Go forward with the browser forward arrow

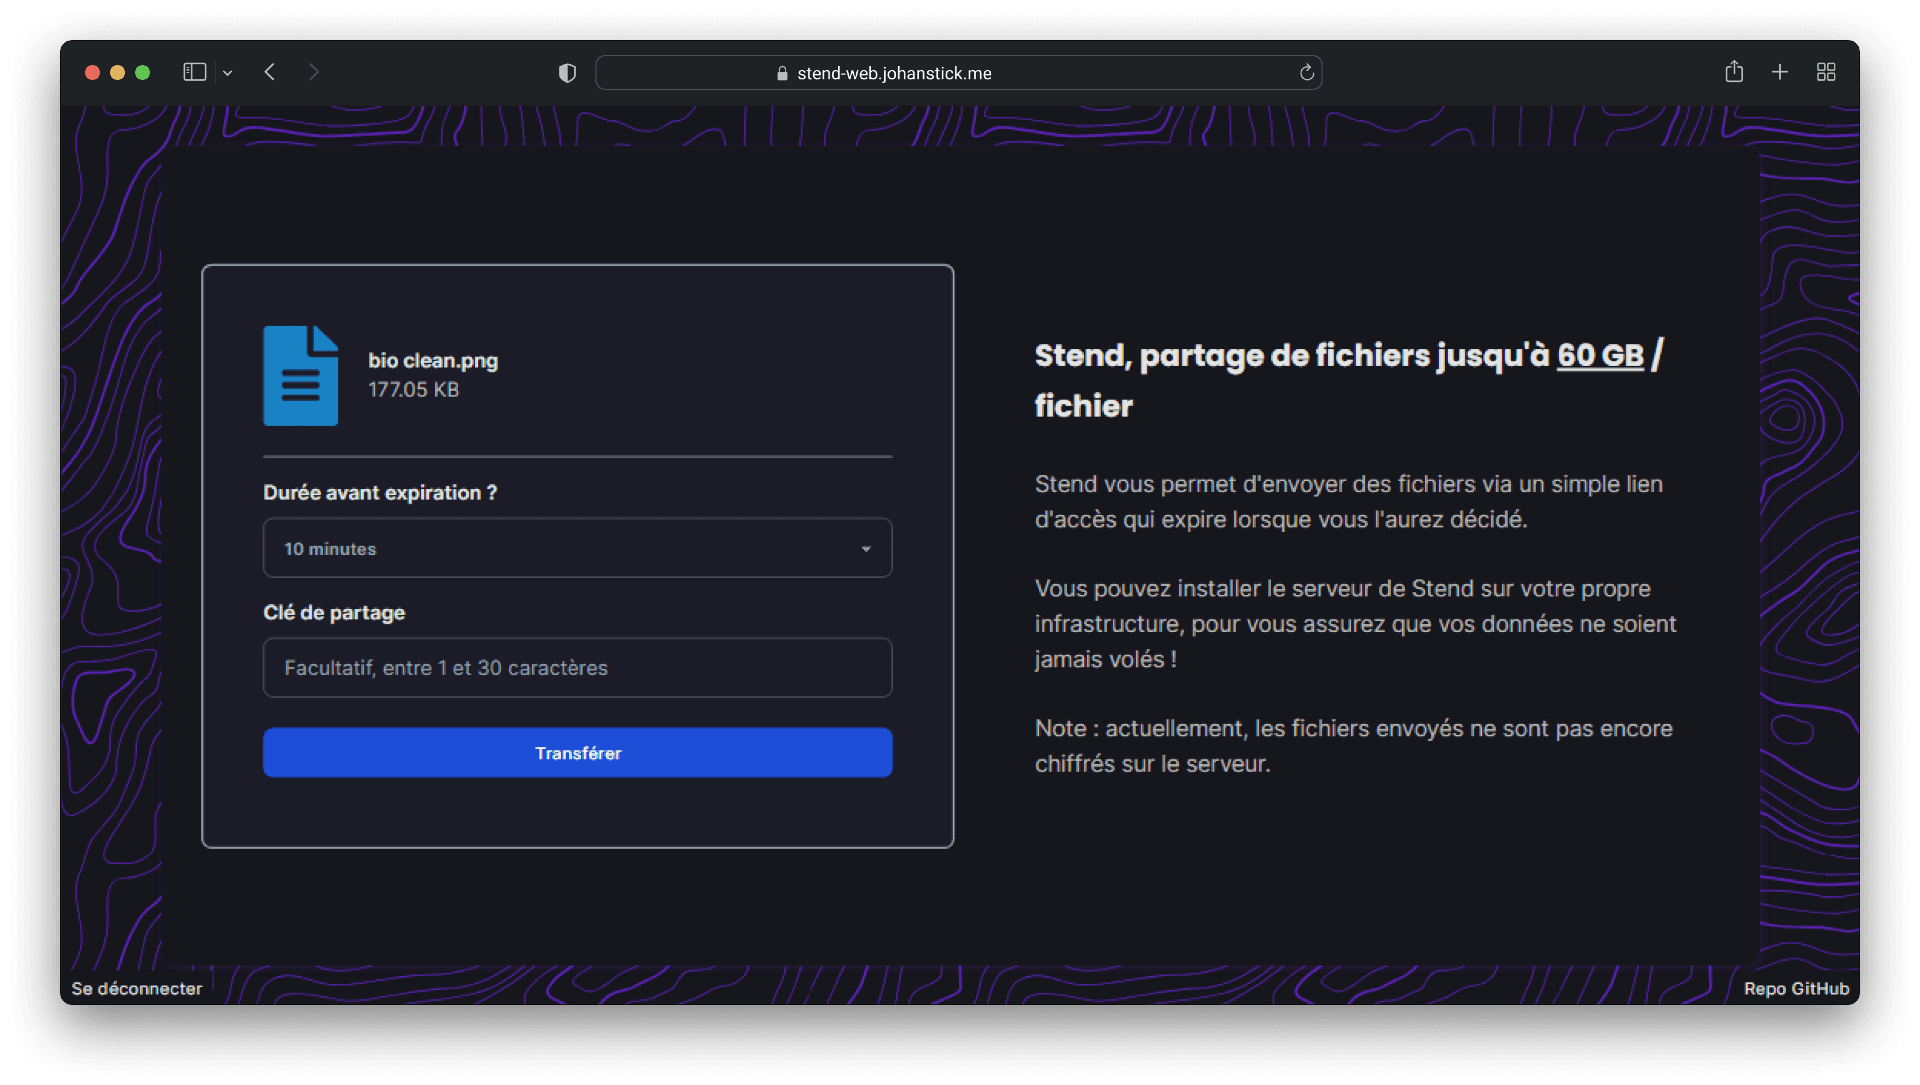[314, 72]
